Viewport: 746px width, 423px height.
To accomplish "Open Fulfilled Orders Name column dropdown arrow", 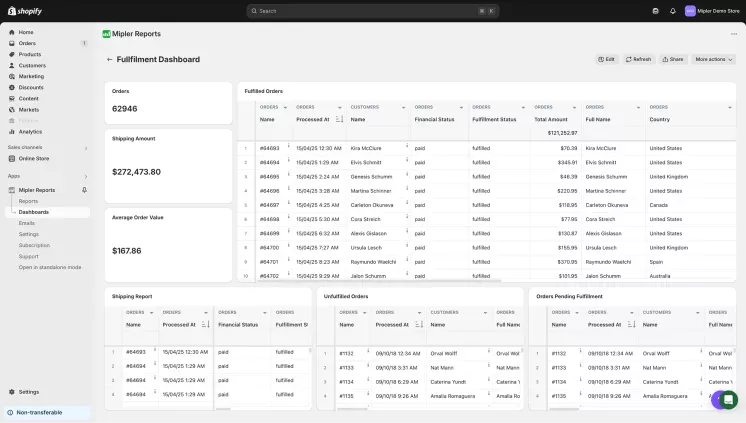I will click(285, 108).
